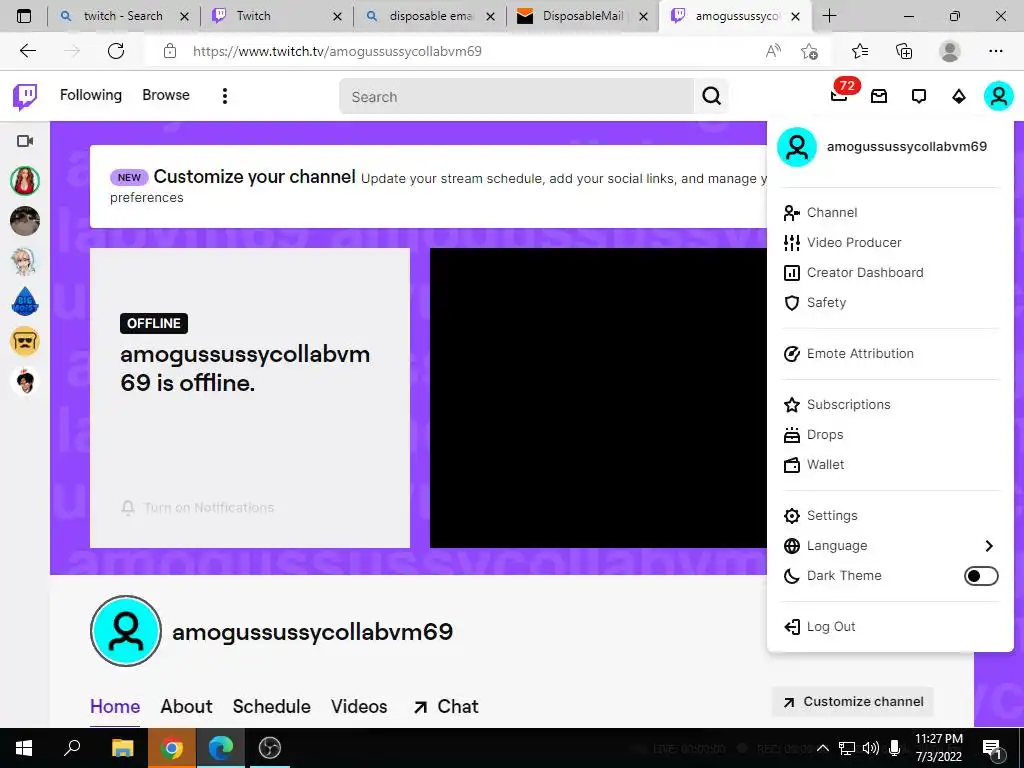The height and width of the screenshot is (768, 1024).
Task: Click the tab actions menu icon
Action: [x=24, y=16]
